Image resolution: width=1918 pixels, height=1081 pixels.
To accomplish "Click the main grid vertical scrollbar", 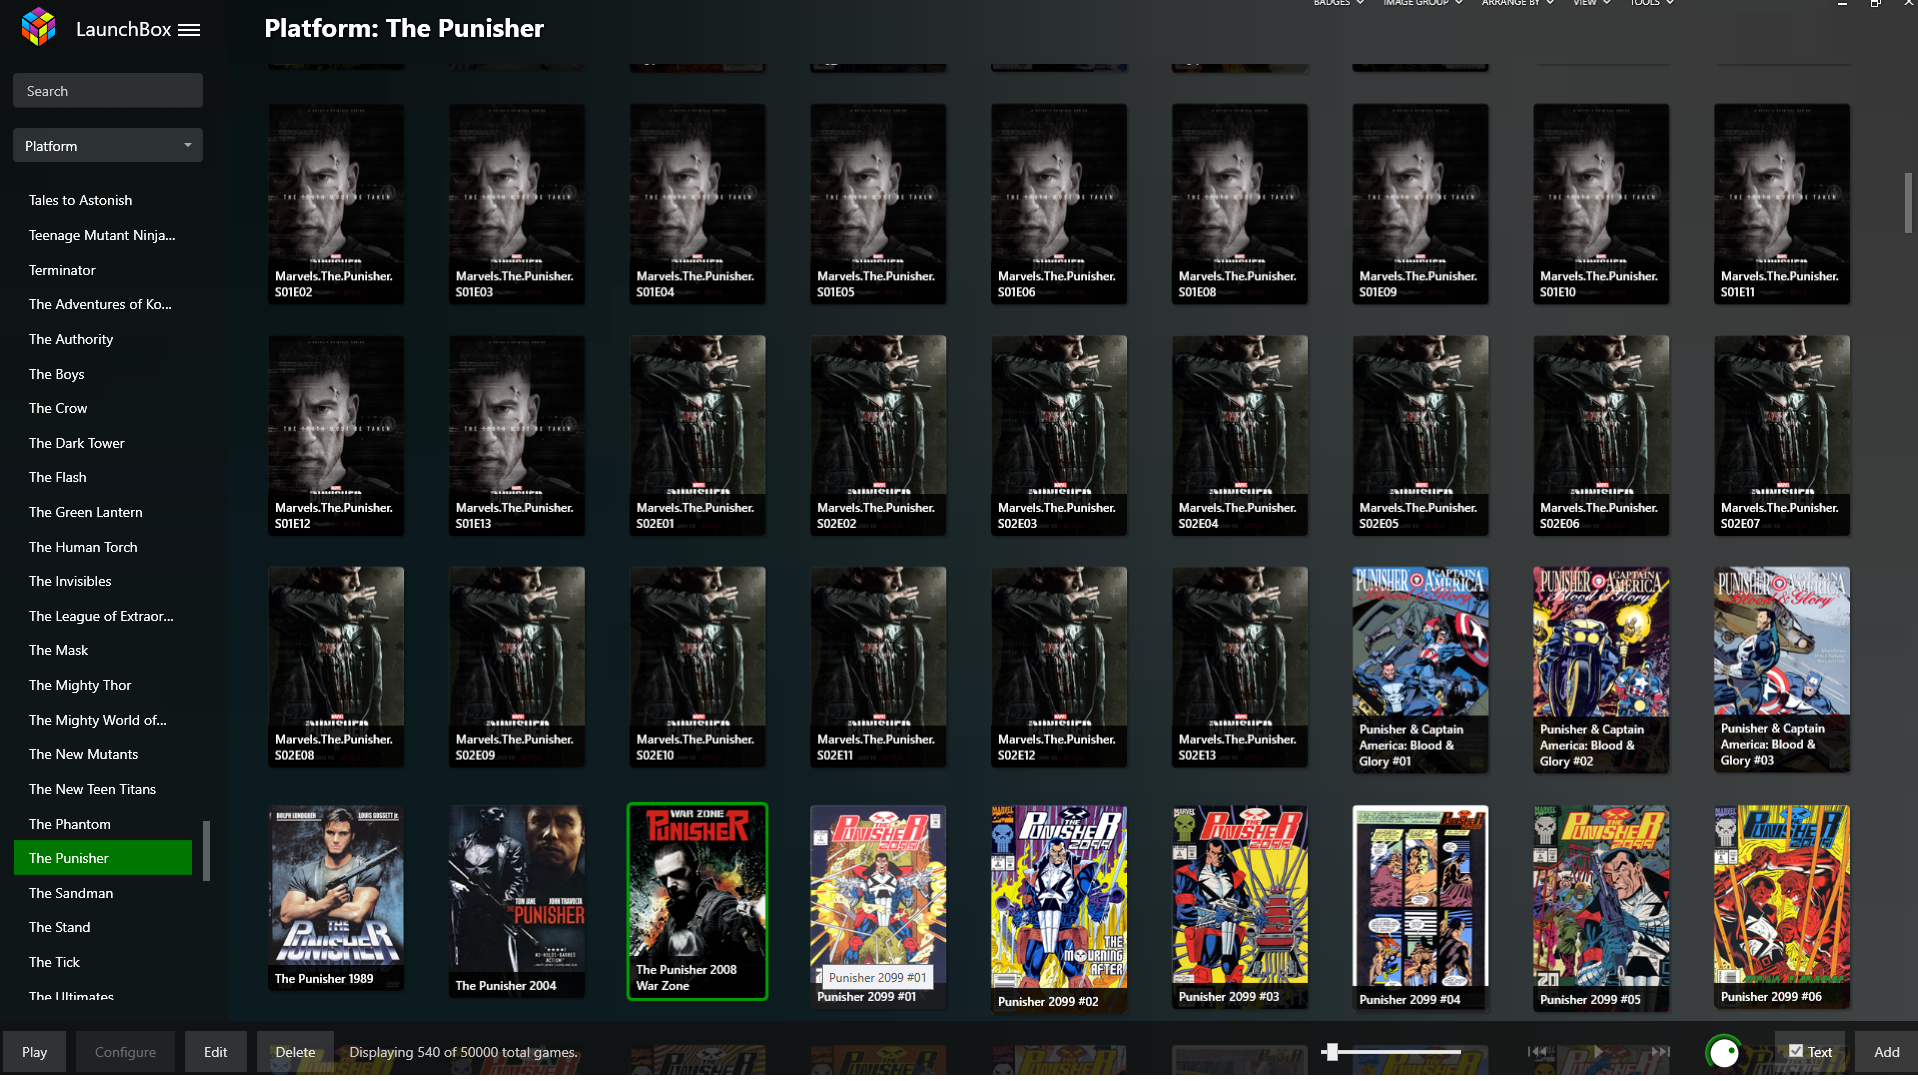I will click(x=1908, y=203).
